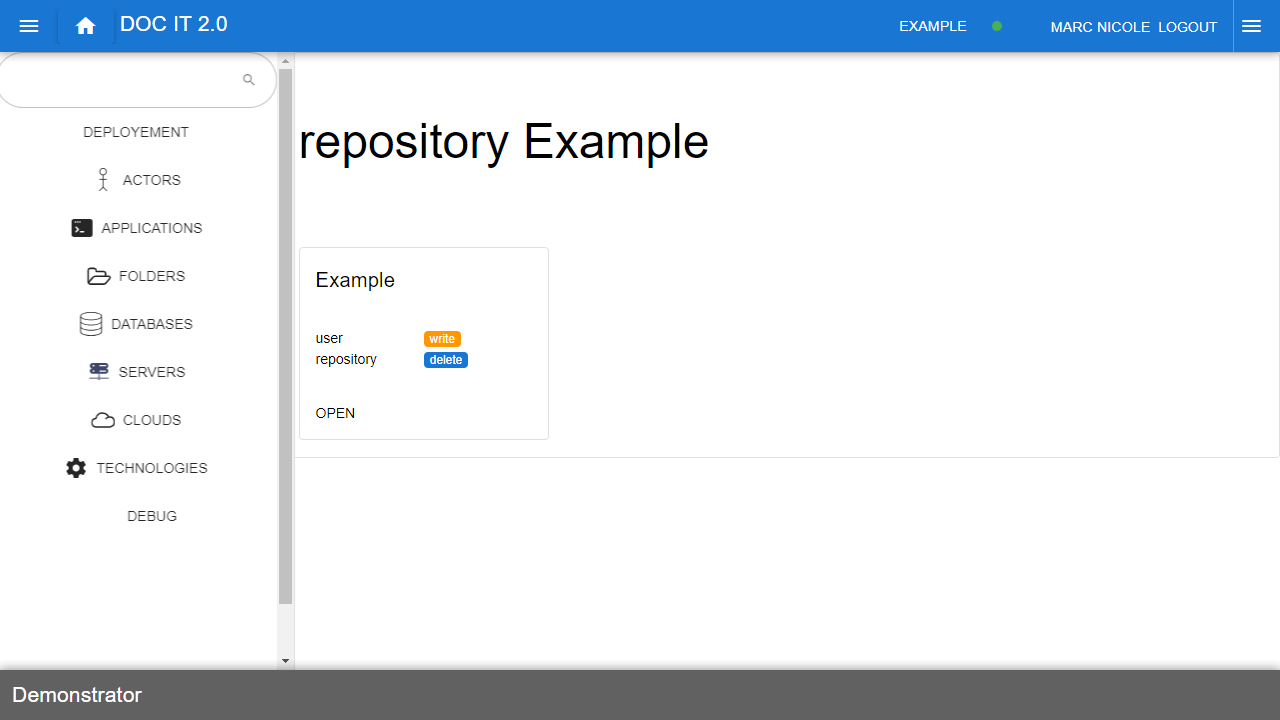This screenshot has width=1280, height=720.
Task: Open the Deployement menu item
Action: pyautogui.click(x=136, y=132)
